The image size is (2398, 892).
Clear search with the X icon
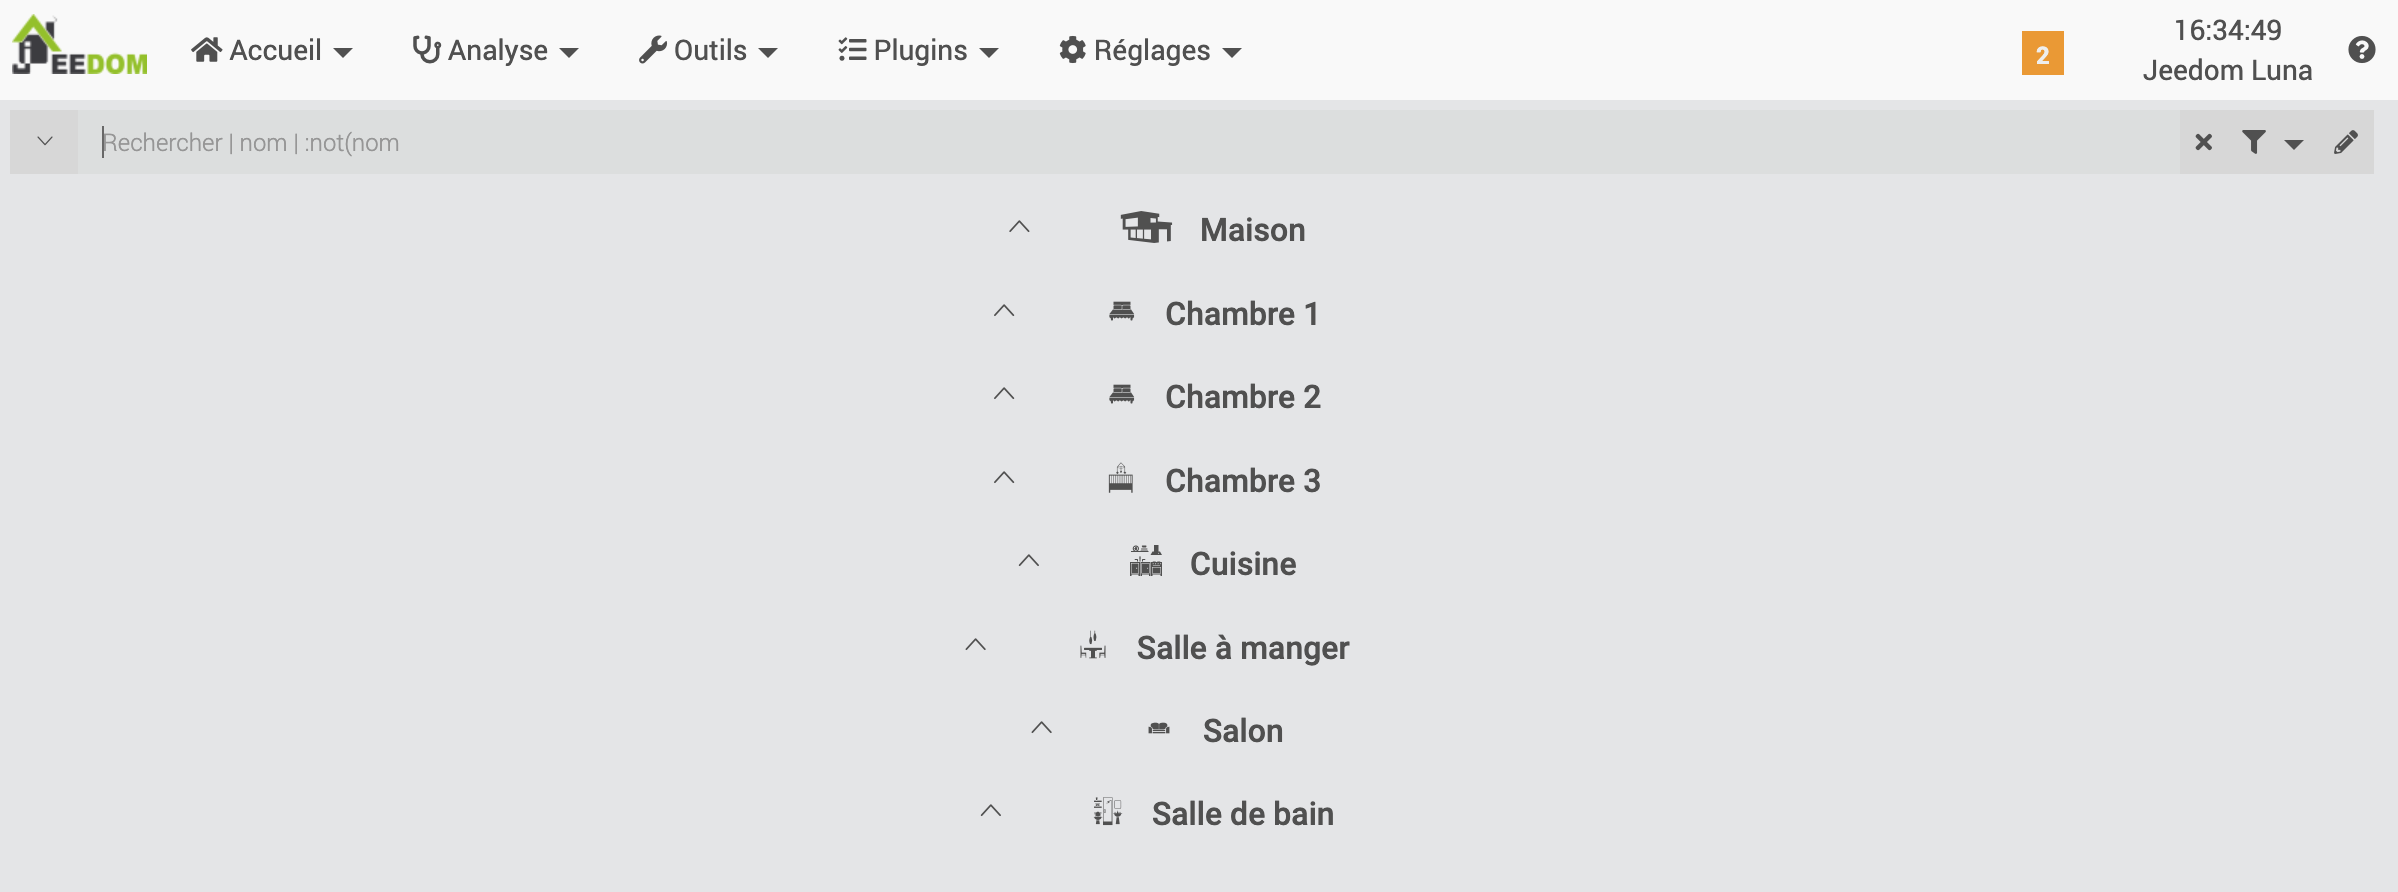[2203, 142]
